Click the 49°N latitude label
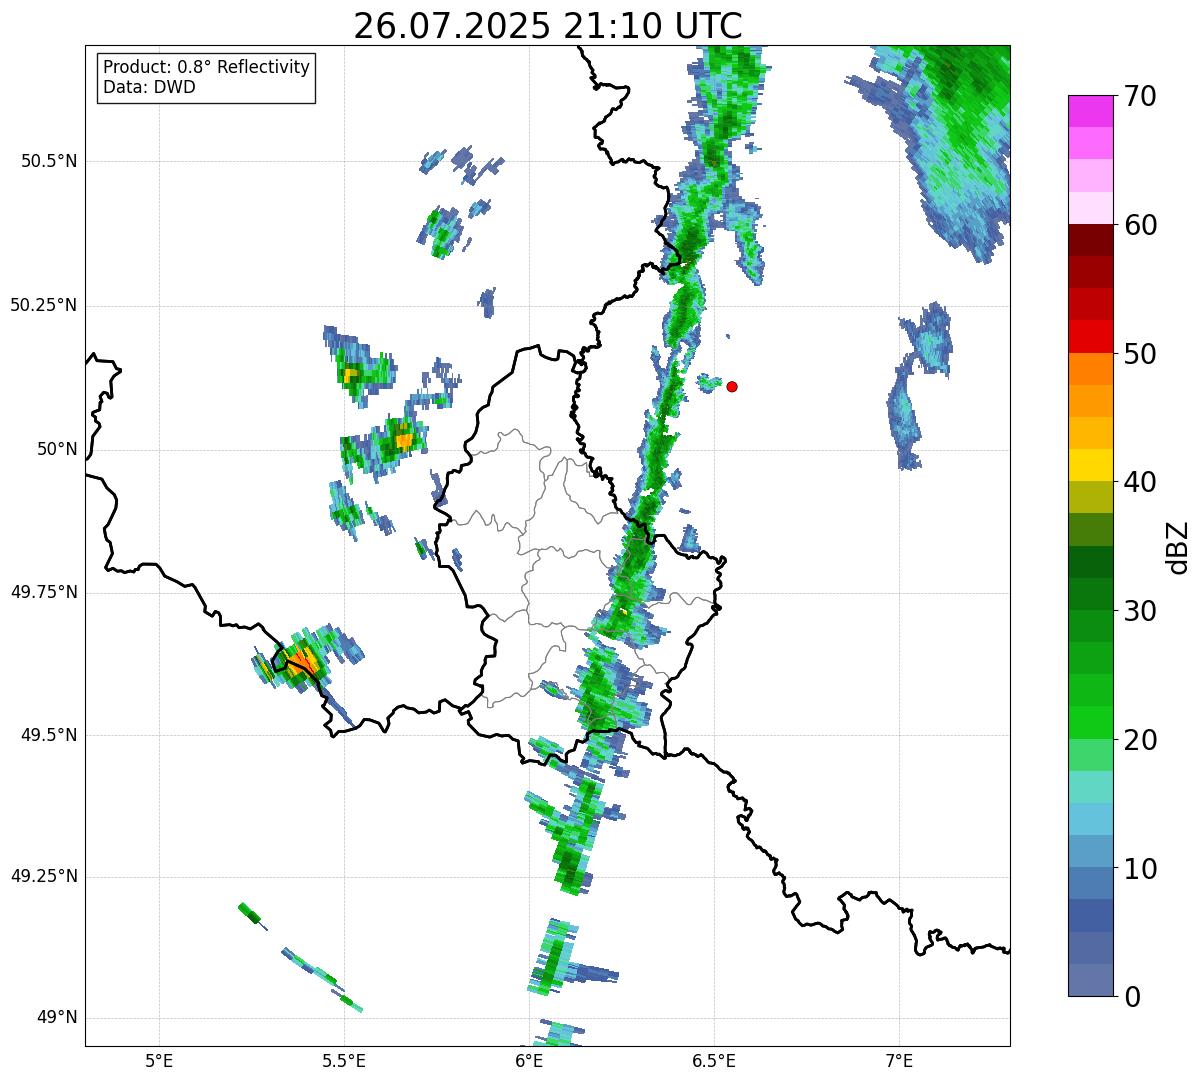 57,1018
